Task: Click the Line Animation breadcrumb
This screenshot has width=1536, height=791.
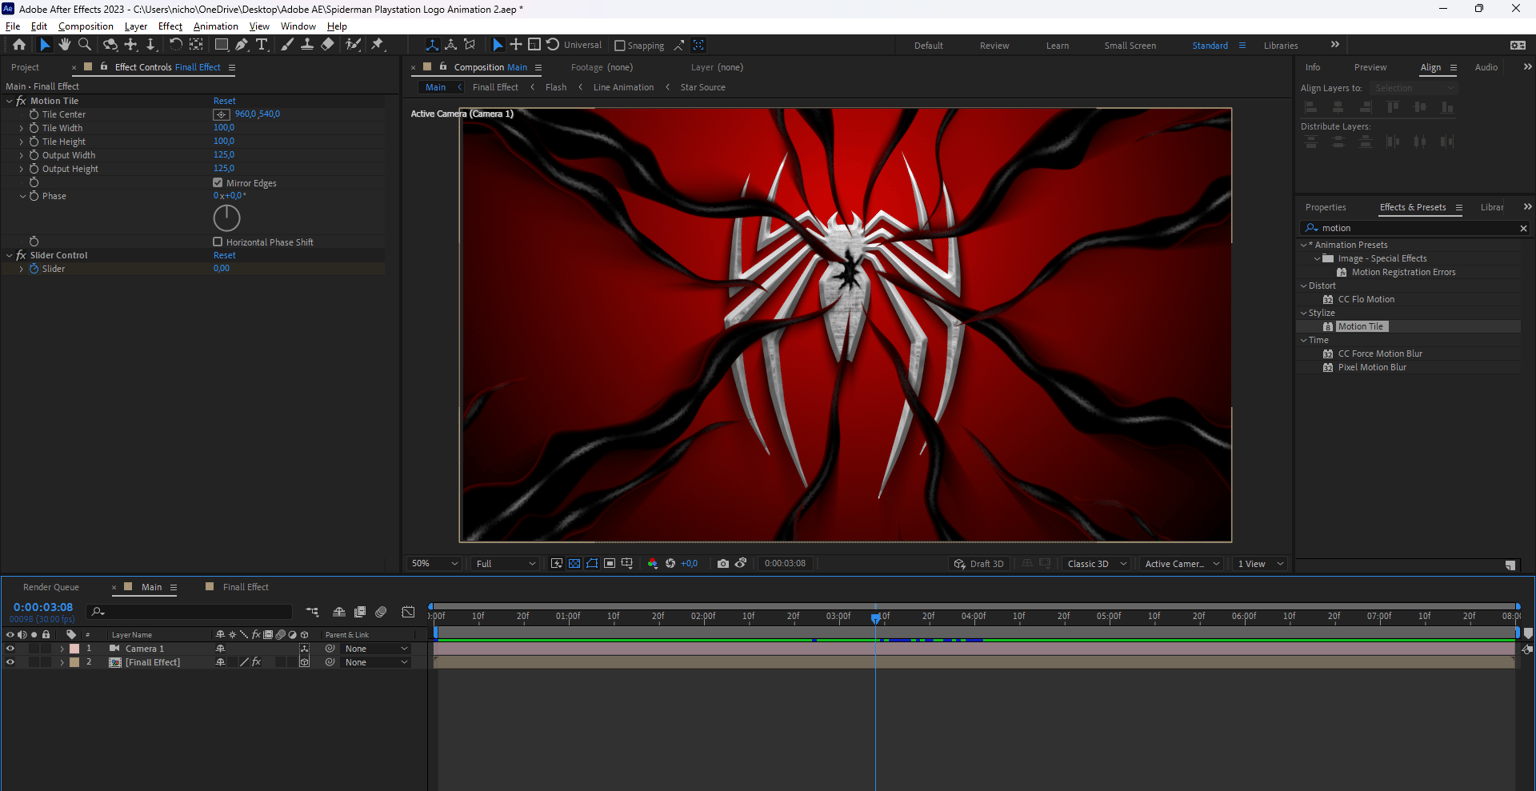Action: [x=623, y=87]
